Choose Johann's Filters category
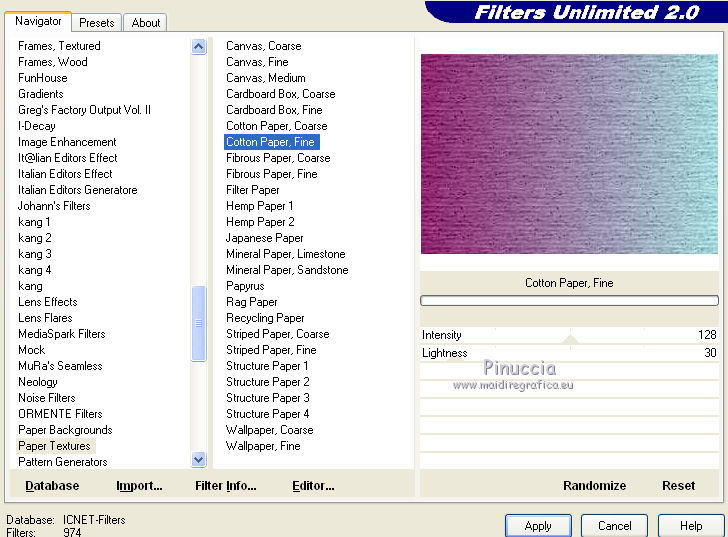 coord(54,206)
